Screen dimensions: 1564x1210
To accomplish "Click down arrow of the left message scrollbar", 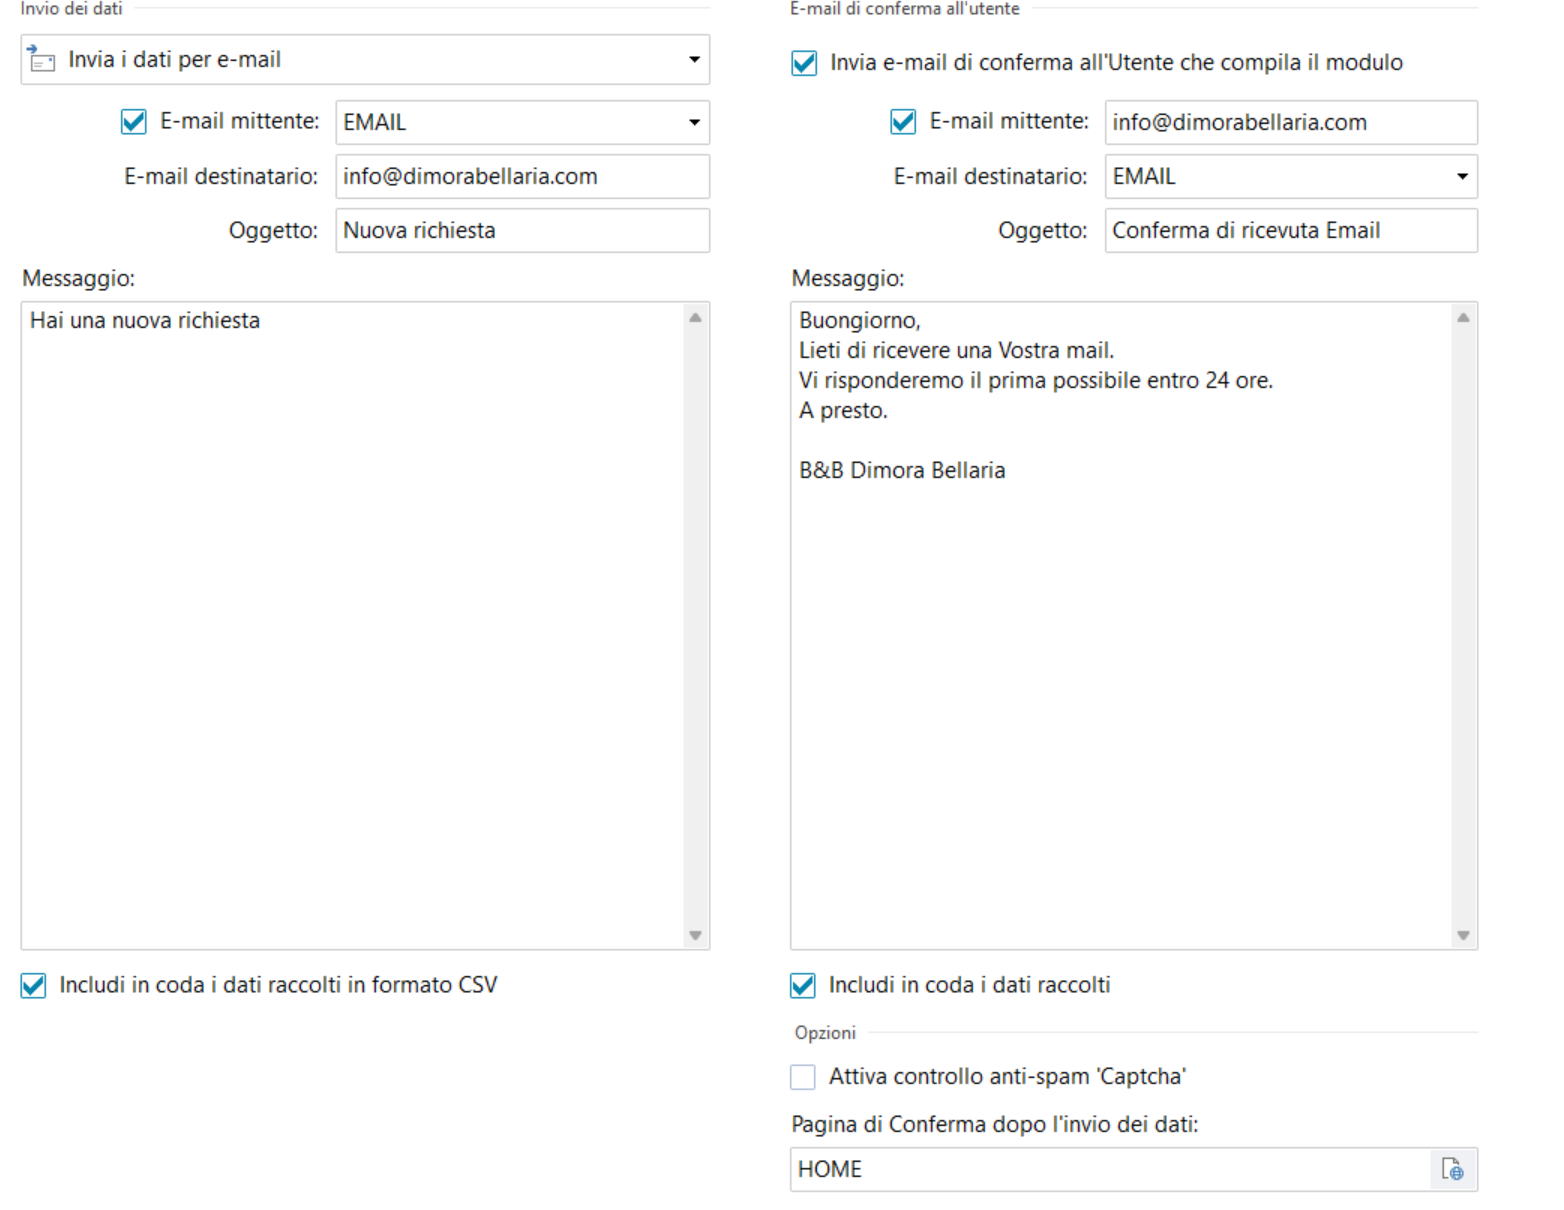I will click(696, 935).
